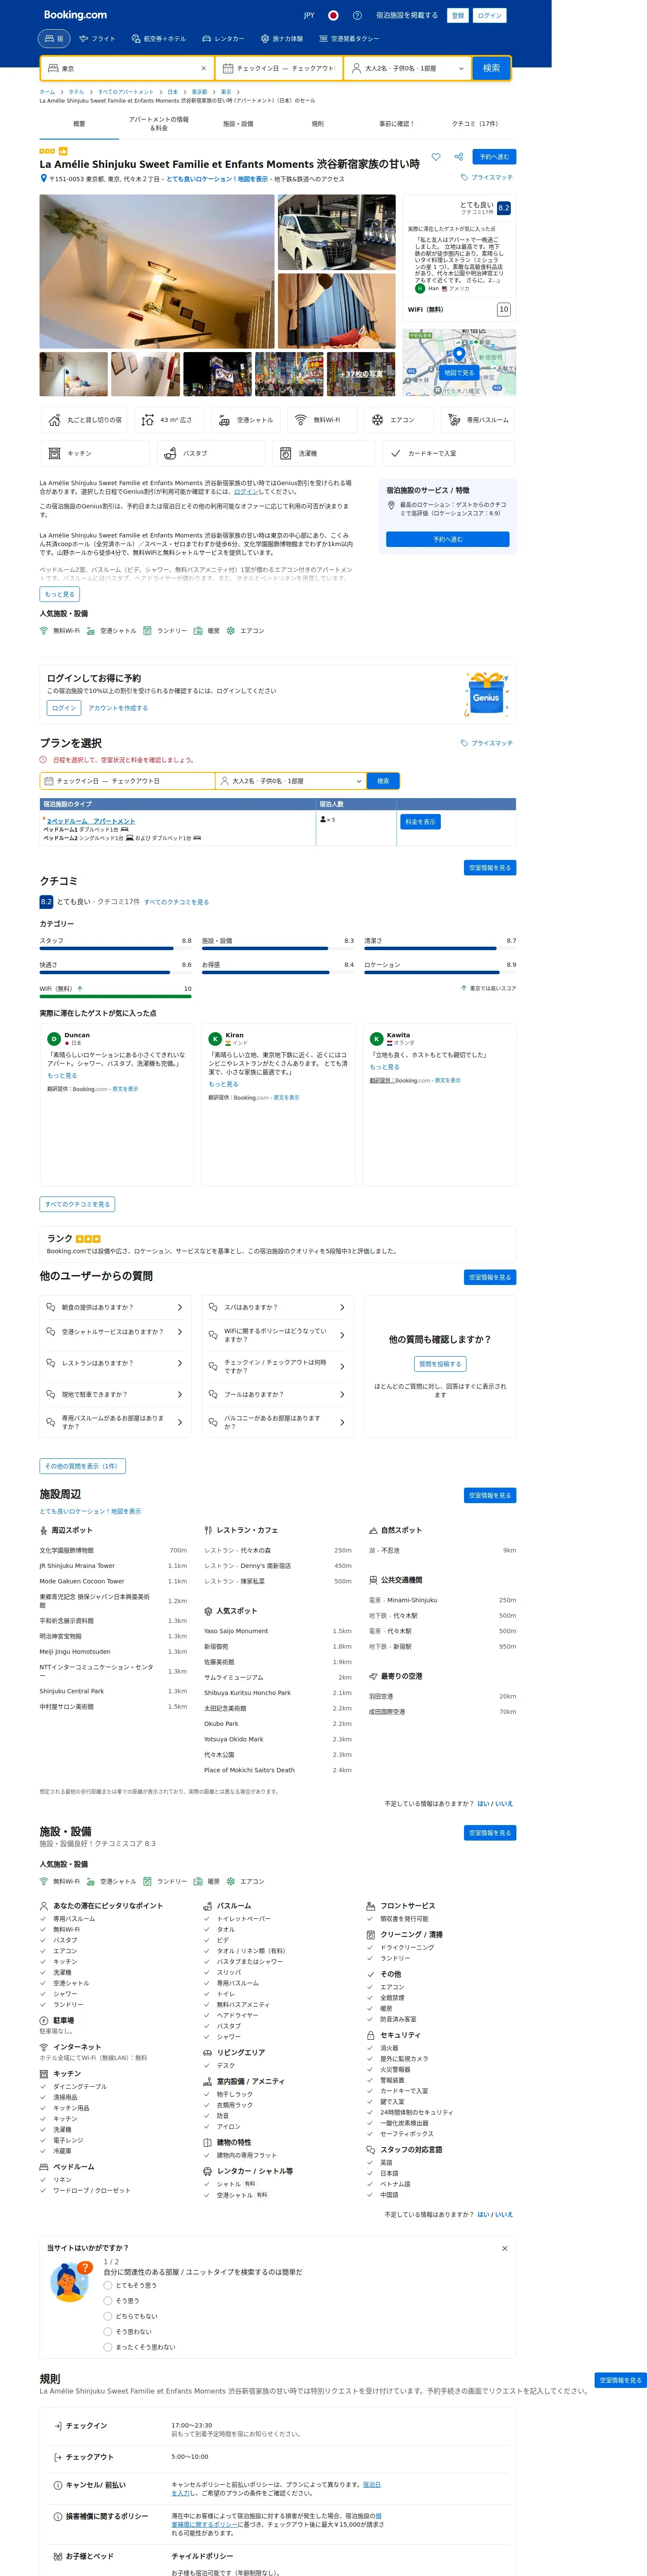Expand the 現地で駐車できますか？ question
This screenshot has height=2576, width=647.
click(x=115, y=1394)
